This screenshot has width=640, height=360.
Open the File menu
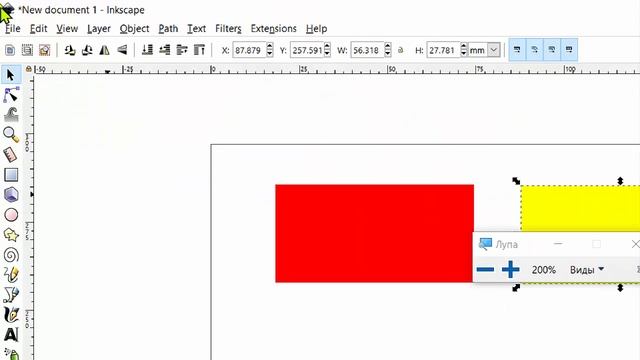point(13,29)
